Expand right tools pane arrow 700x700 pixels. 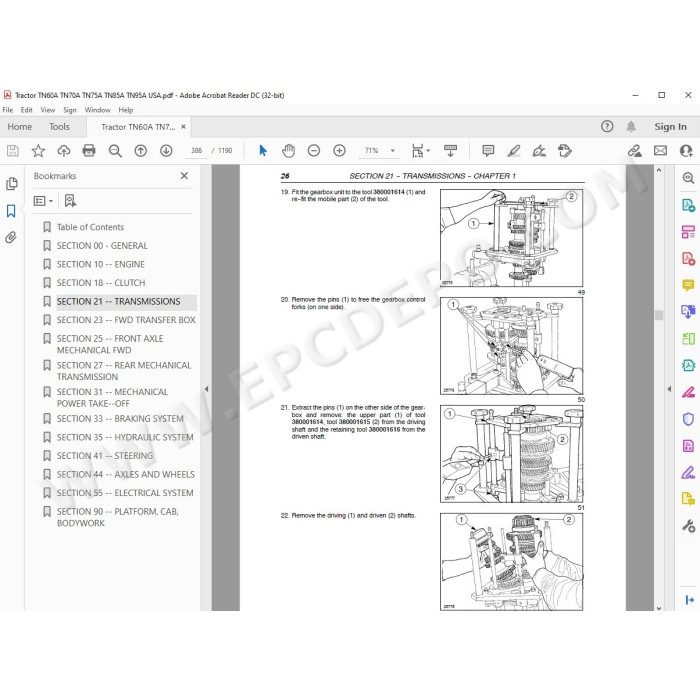pyautogui.click(x=669, y=389)
